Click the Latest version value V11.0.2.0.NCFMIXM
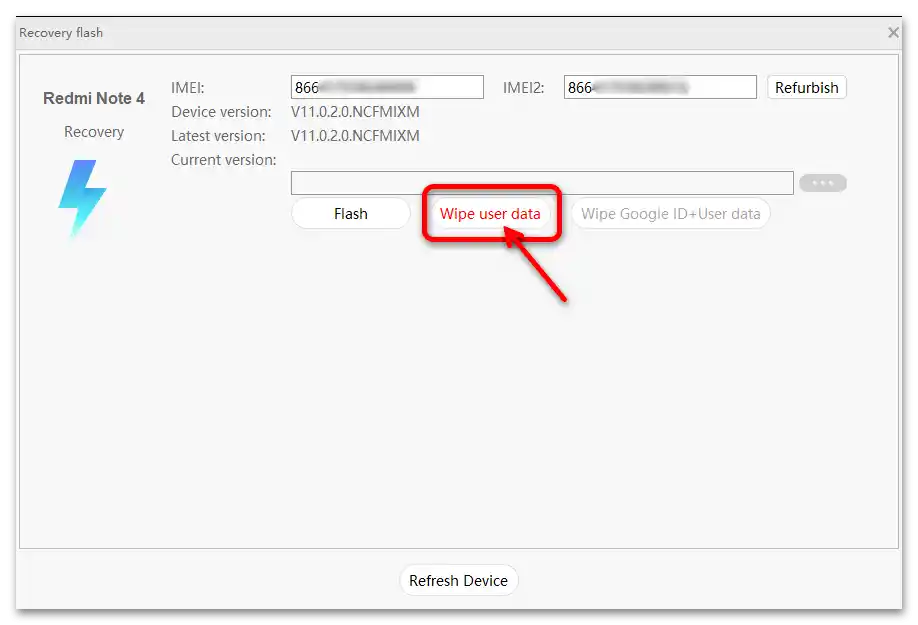 coord(355,136)
